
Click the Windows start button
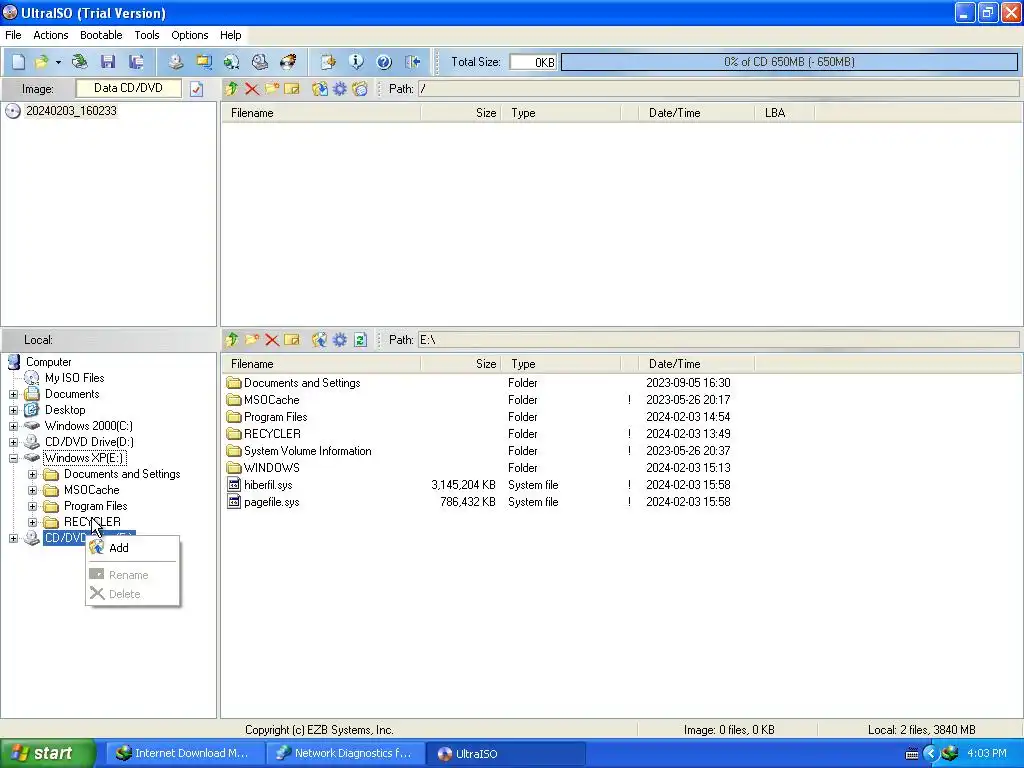pos(48,754)
